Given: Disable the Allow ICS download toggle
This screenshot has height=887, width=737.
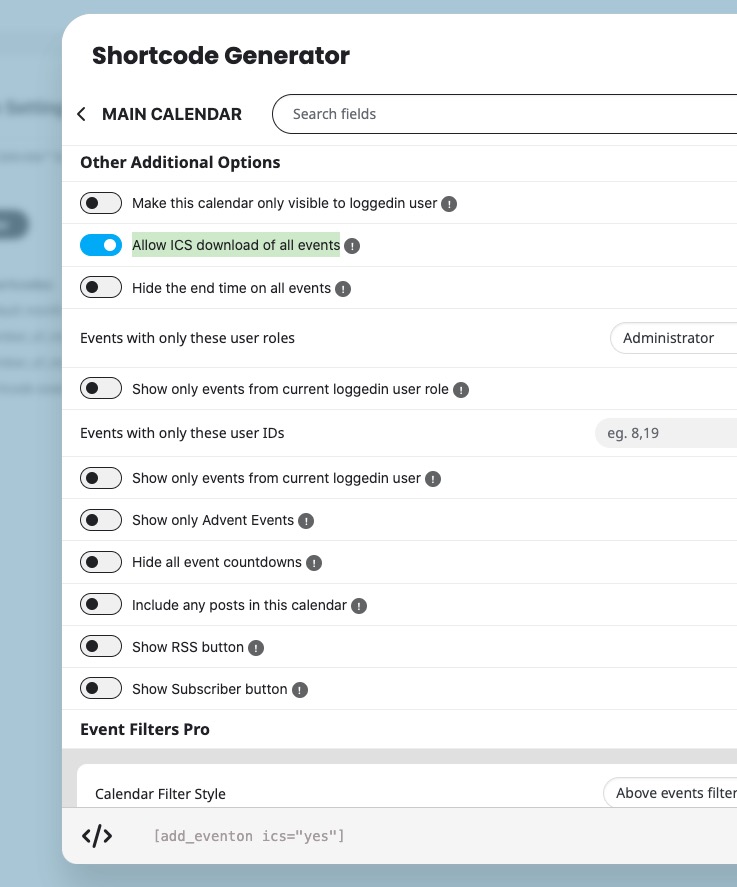Looking at the screenshot, I should (101, 245).
